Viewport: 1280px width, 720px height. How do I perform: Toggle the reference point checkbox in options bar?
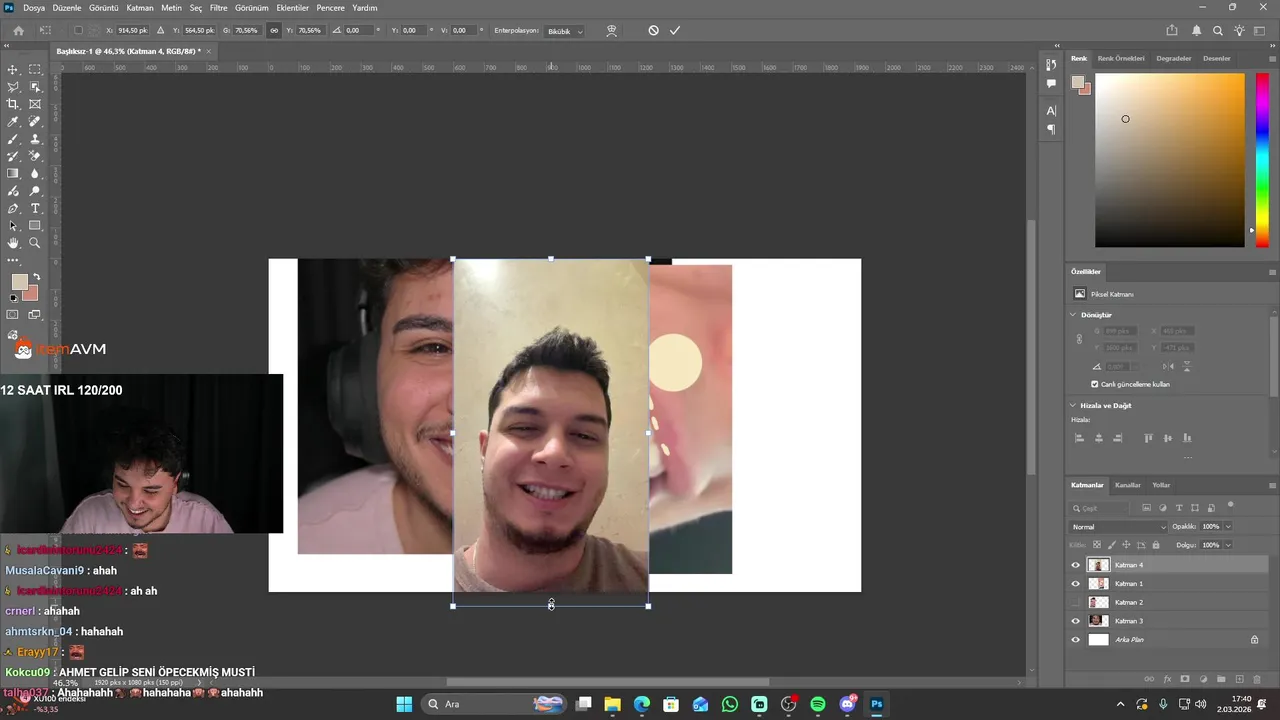79,31
